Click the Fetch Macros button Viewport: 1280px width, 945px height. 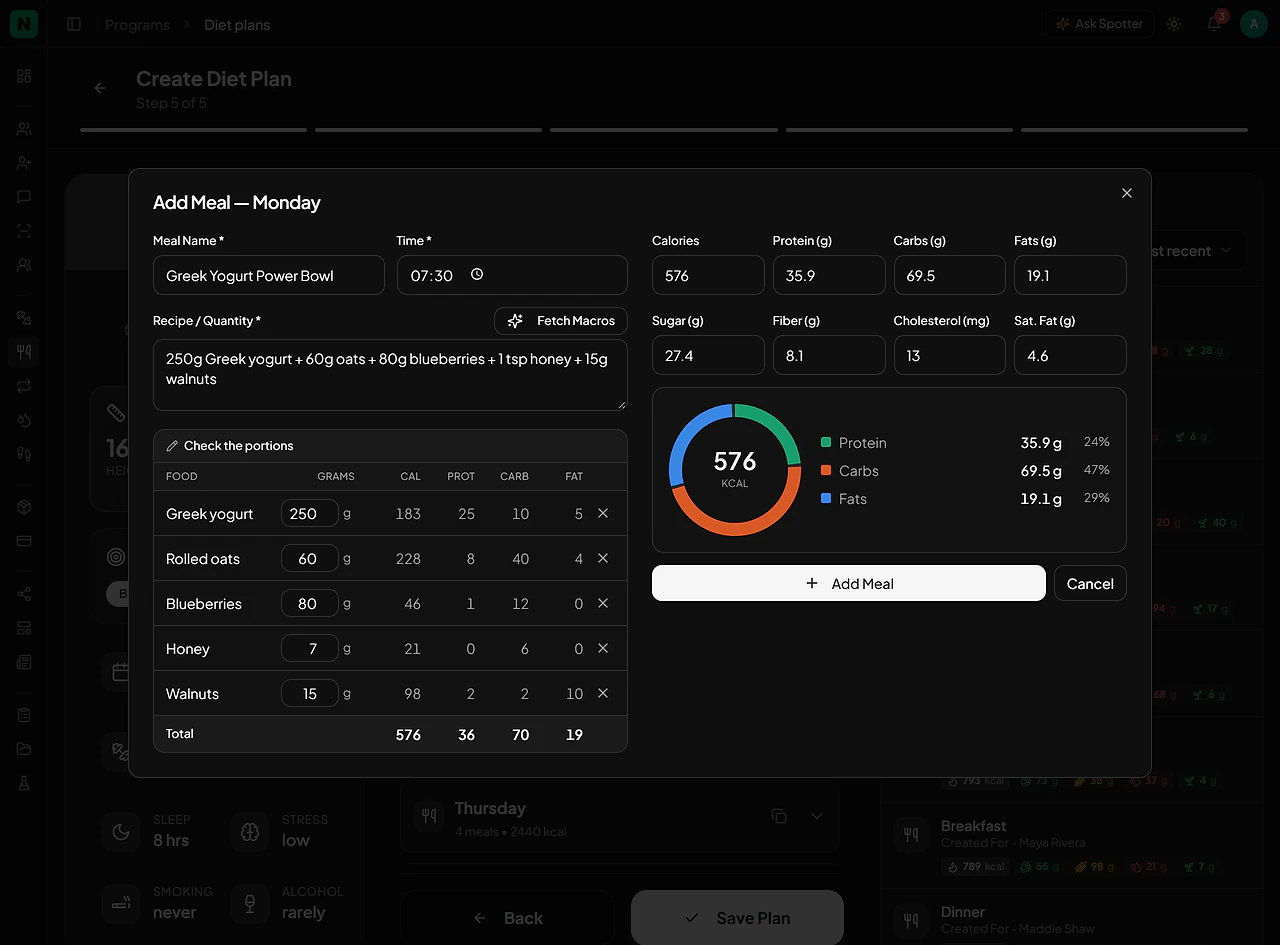[561, 321]
